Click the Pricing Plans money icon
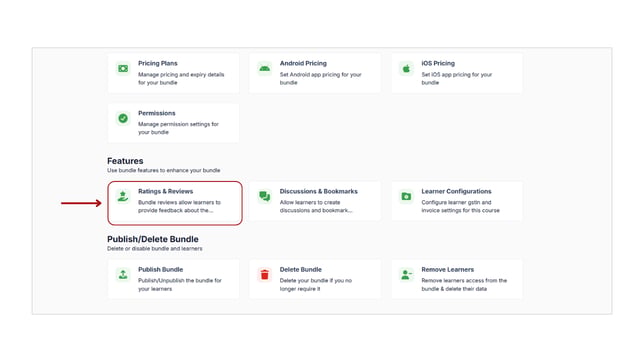Image resolution: width=644 pixels, height=362 pixels. pos(123,69)
